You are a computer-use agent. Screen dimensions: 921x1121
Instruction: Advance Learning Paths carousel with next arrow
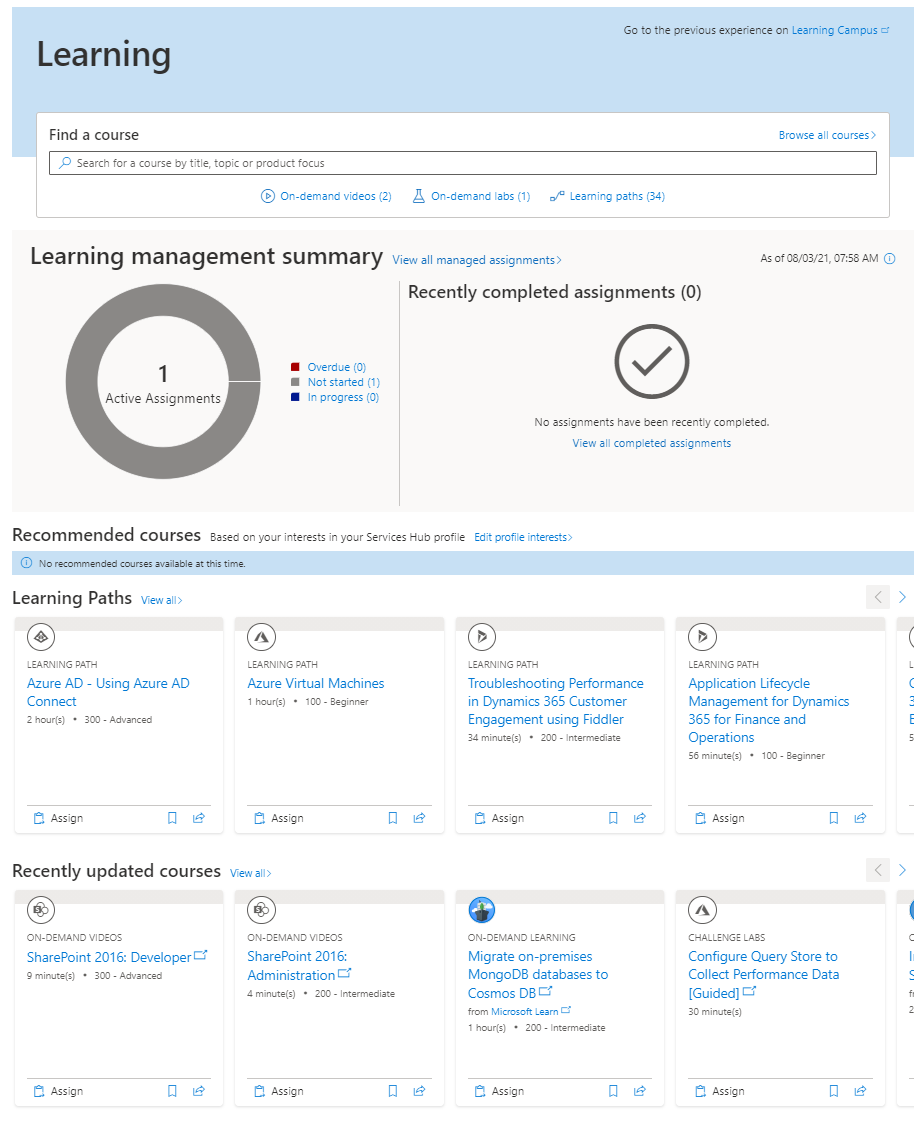click(902, 597)
